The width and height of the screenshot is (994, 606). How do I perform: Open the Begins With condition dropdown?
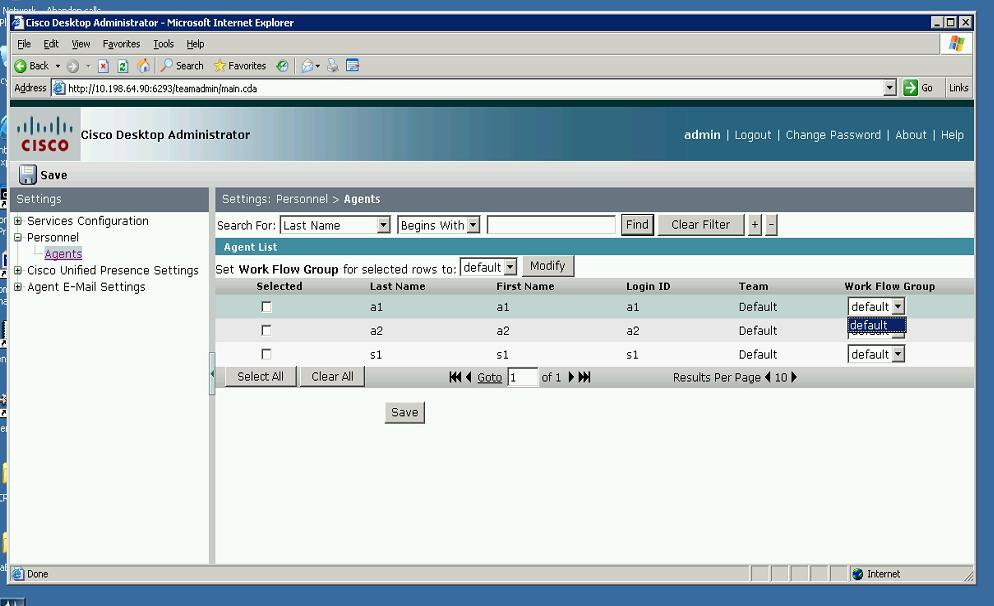(473, 225)
